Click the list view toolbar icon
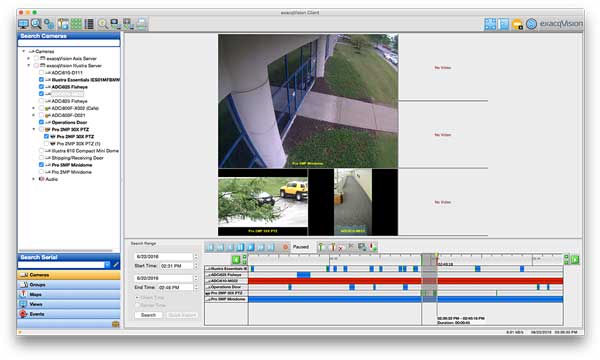The height and width of the screenshot is (360, 600). pos(89,24)
